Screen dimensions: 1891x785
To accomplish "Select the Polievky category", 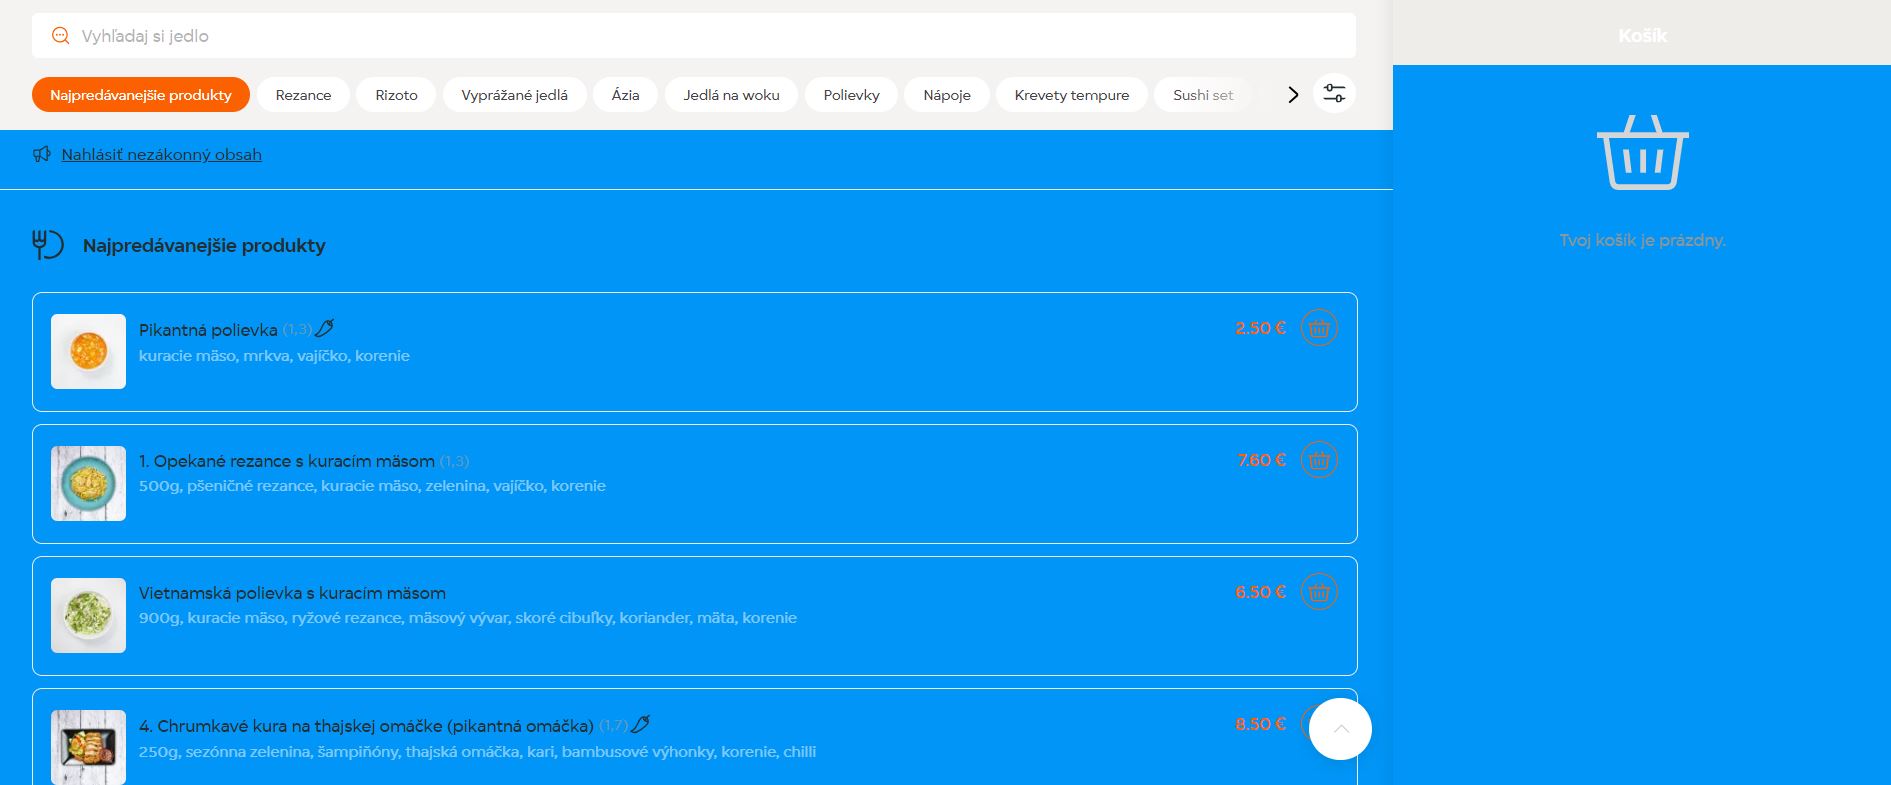I will tap(851, 95).
